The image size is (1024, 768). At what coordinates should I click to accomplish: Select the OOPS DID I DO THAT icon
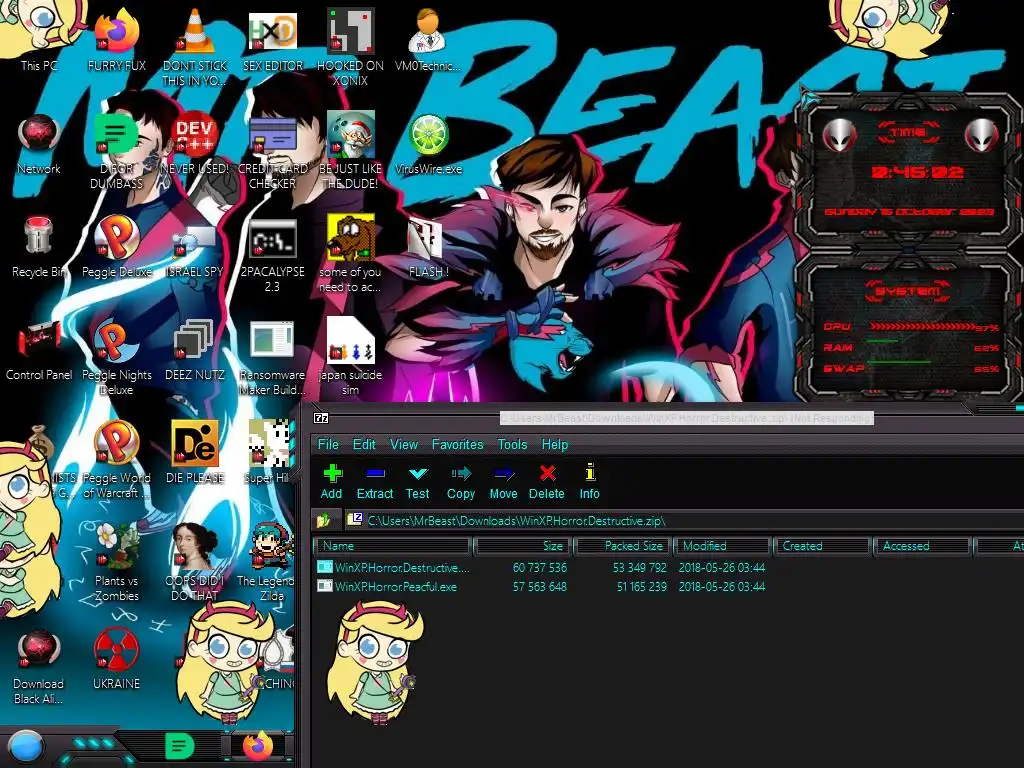(195, 562)
